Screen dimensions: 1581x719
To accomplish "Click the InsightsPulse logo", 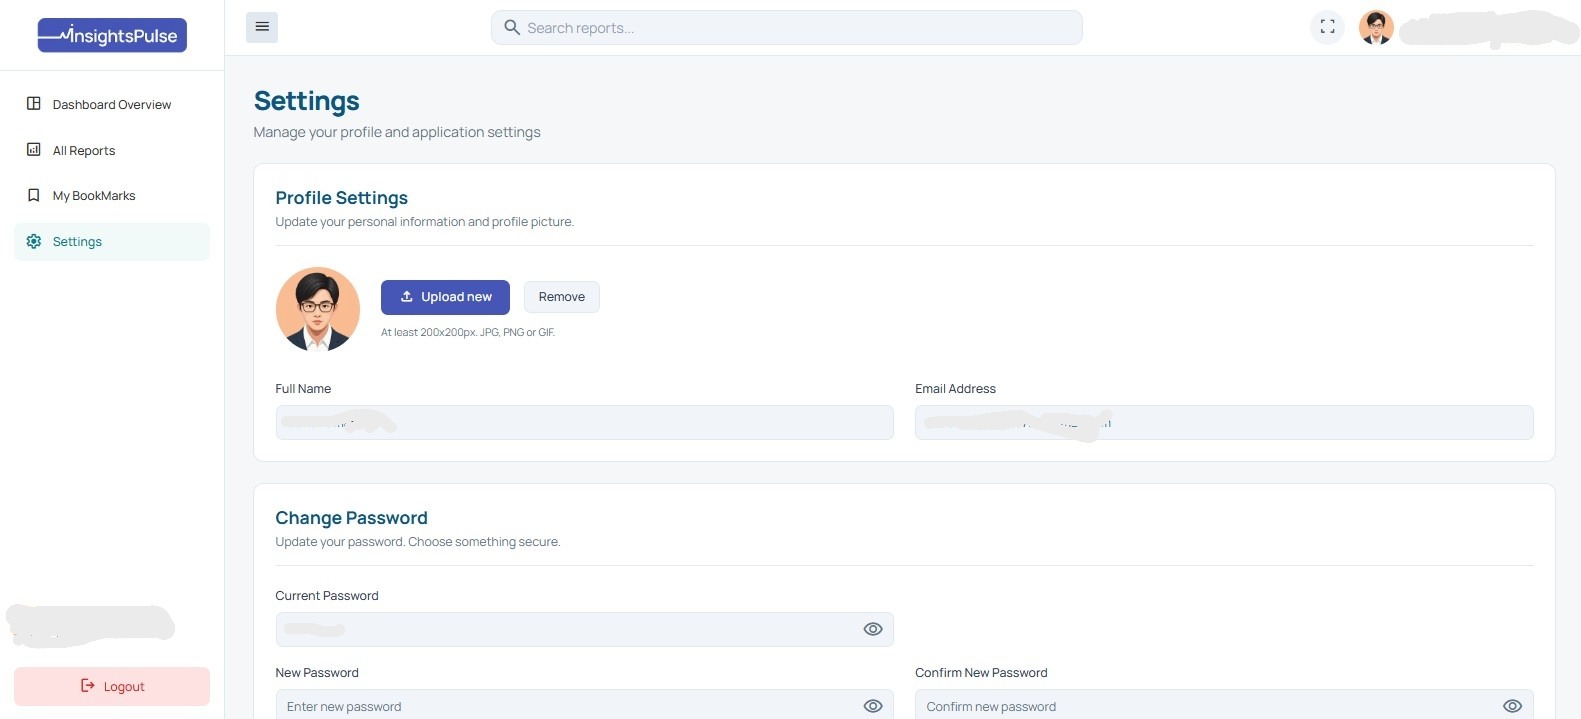I will pyautogui.click(x=112, y=35).
